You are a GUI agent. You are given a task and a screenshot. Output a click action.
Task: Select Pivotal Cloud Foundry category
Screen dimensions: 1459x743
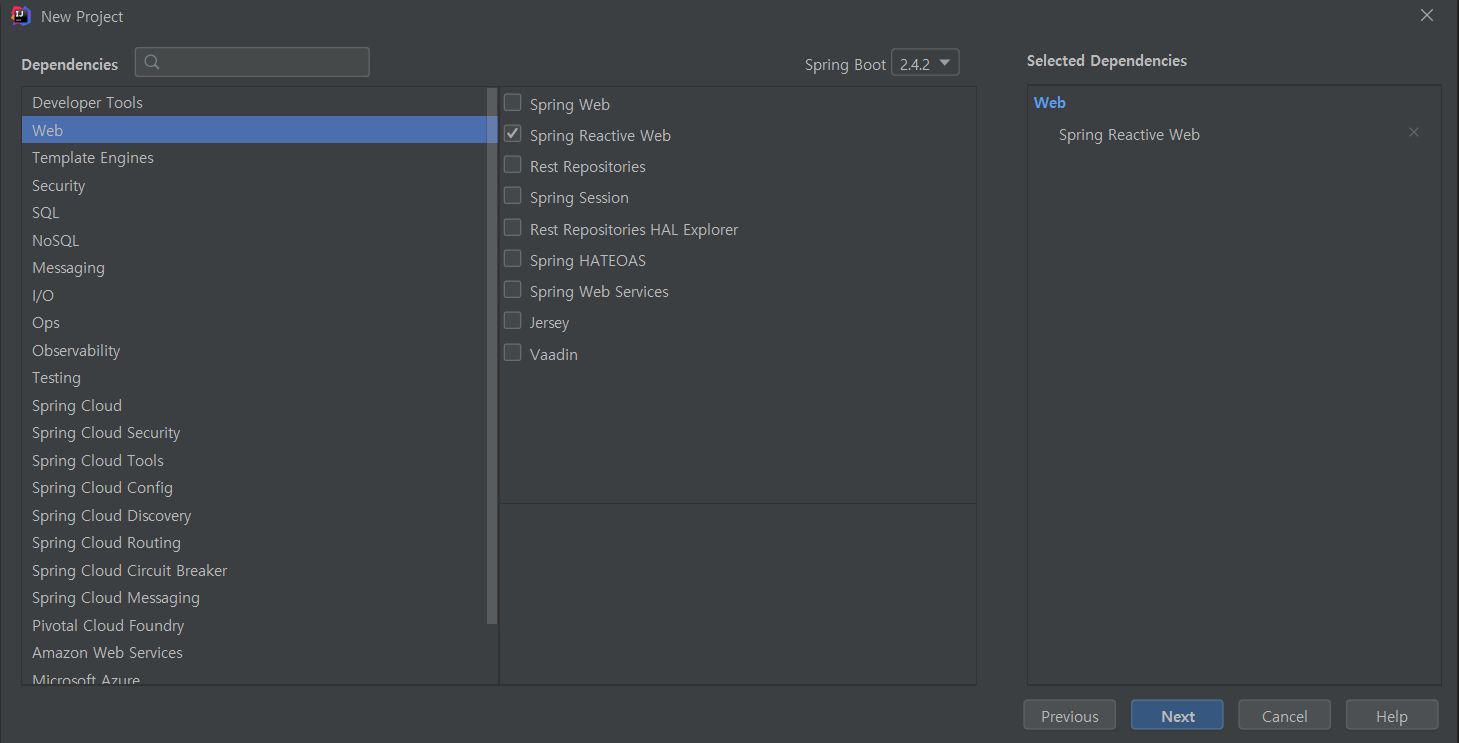pos(254,625)
